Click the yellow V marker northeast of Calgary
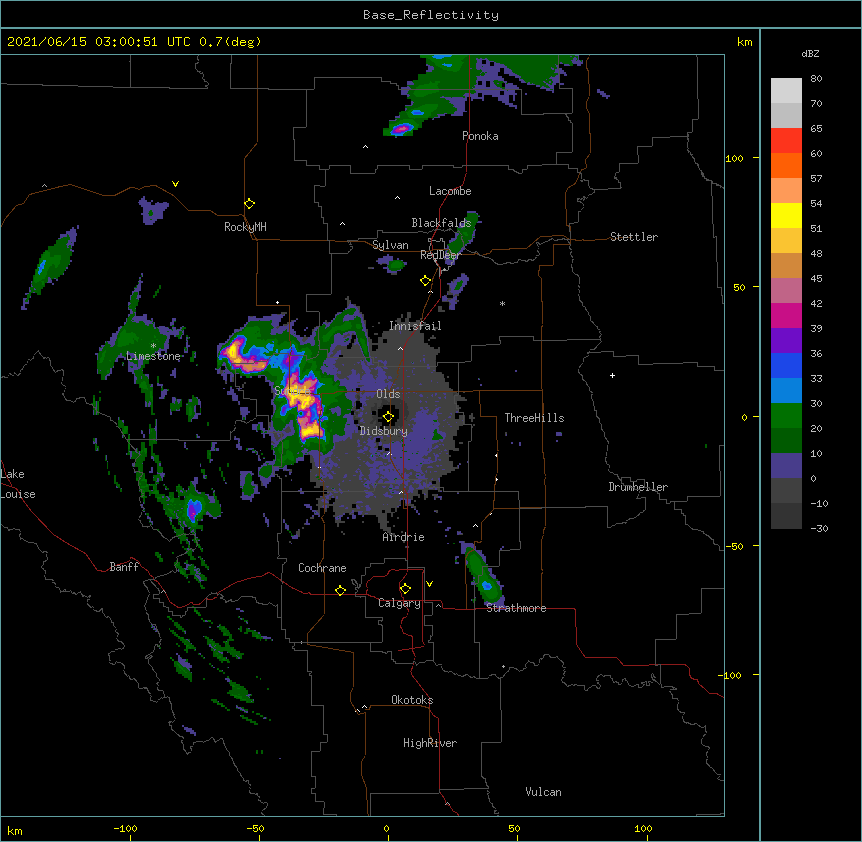Viewport: 862px width, 842px height. (429, 584)
